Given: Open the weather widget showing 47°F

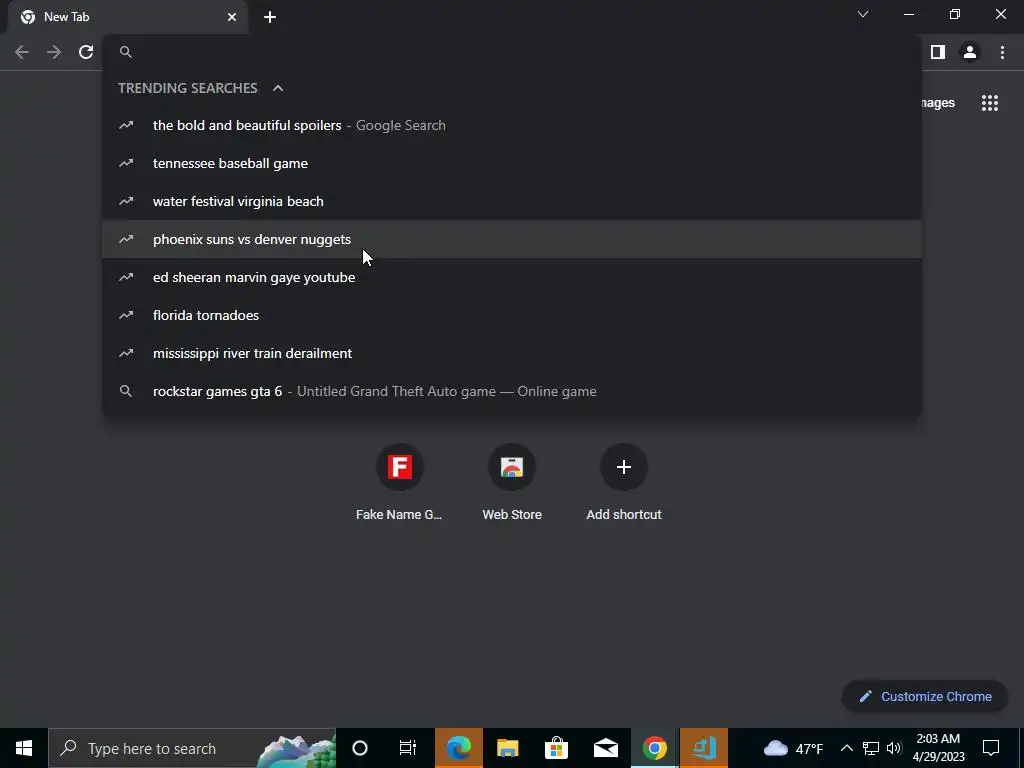Looking at the screenshot, I should click(x=793, y=748).
